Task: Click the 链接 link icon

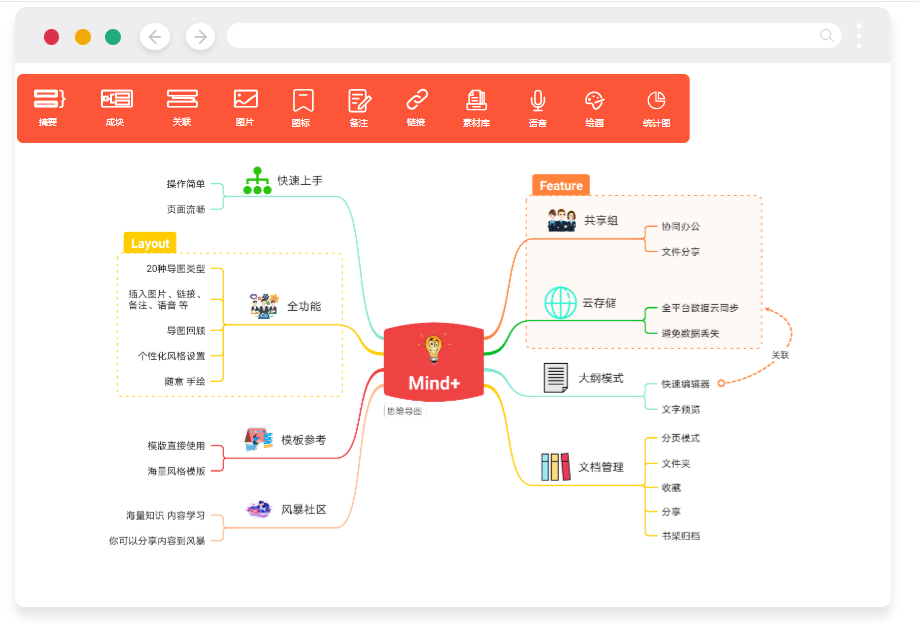Action: [417, 100]
